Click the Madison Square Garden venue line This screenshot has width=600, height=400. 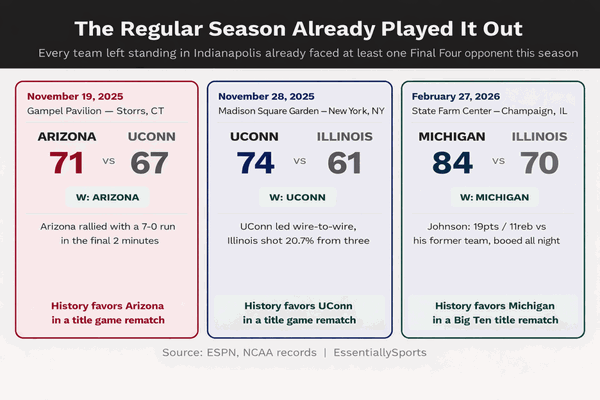point(300,111)
